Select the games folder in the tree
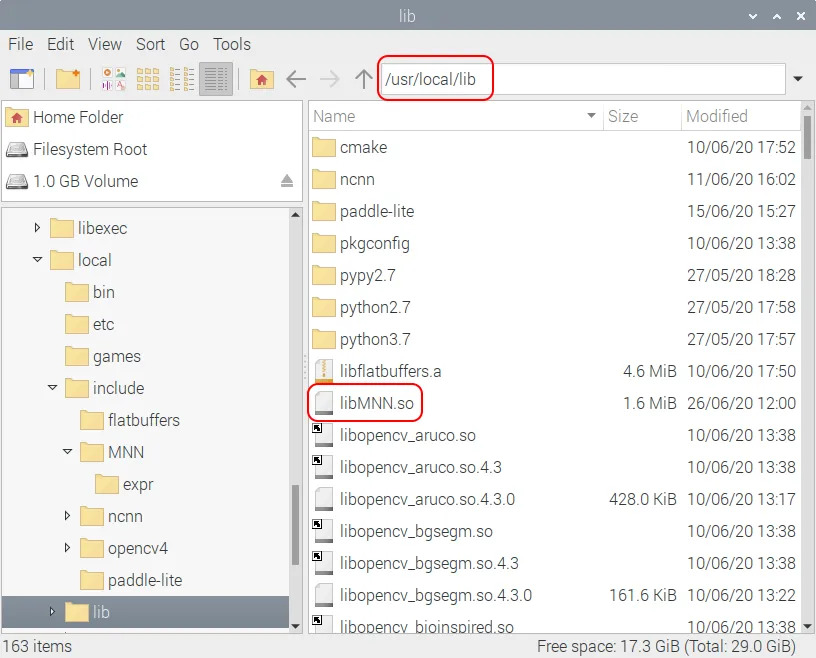The height and width of the screenshot is (658, 816). (x=103, y=357)
